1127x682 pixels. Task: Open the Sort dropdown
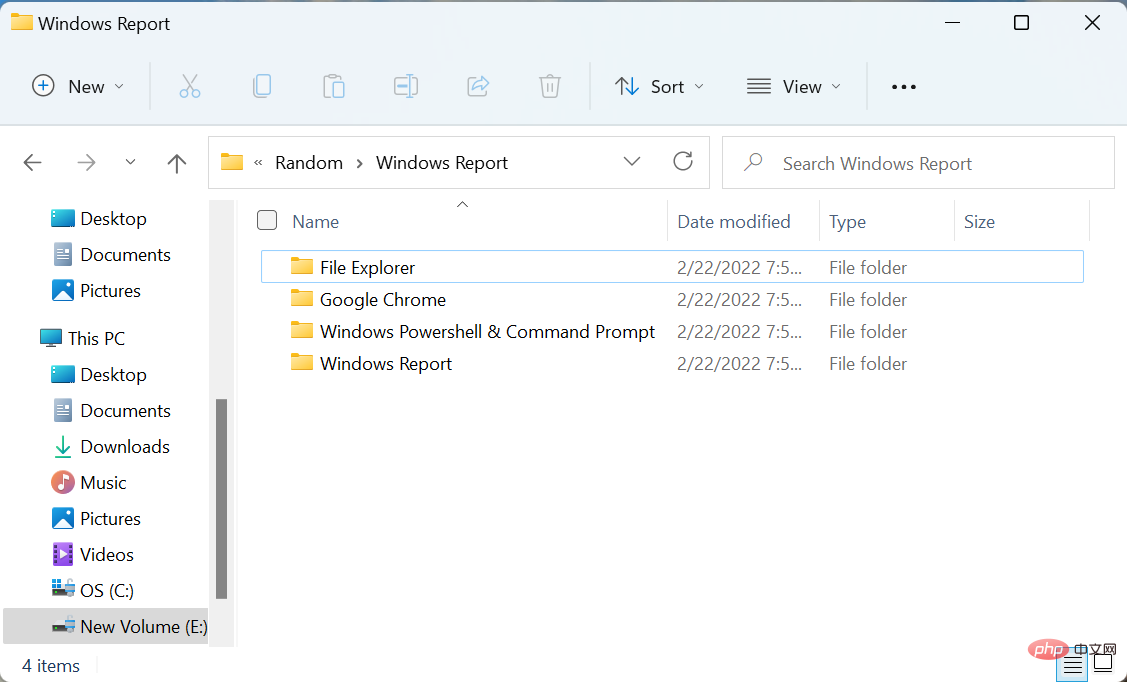[x=659, y=86]
